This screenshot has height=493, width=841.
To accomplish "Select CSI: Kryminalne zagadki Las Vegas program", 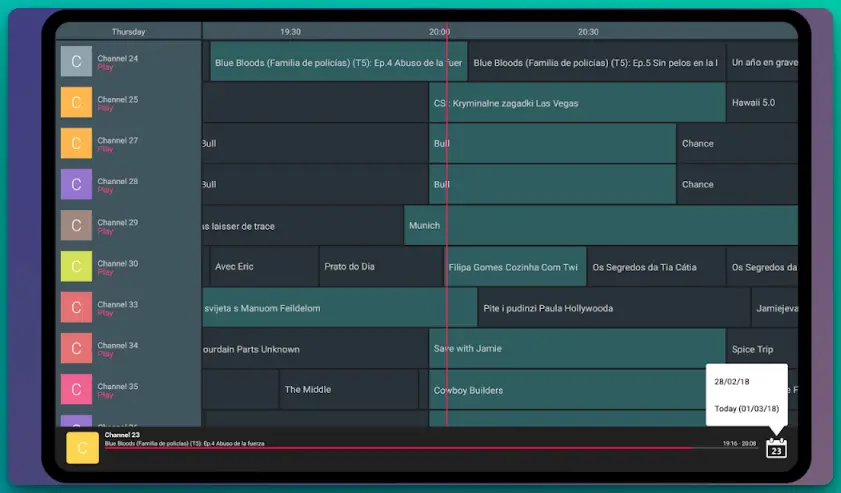I will pos(577,103).
